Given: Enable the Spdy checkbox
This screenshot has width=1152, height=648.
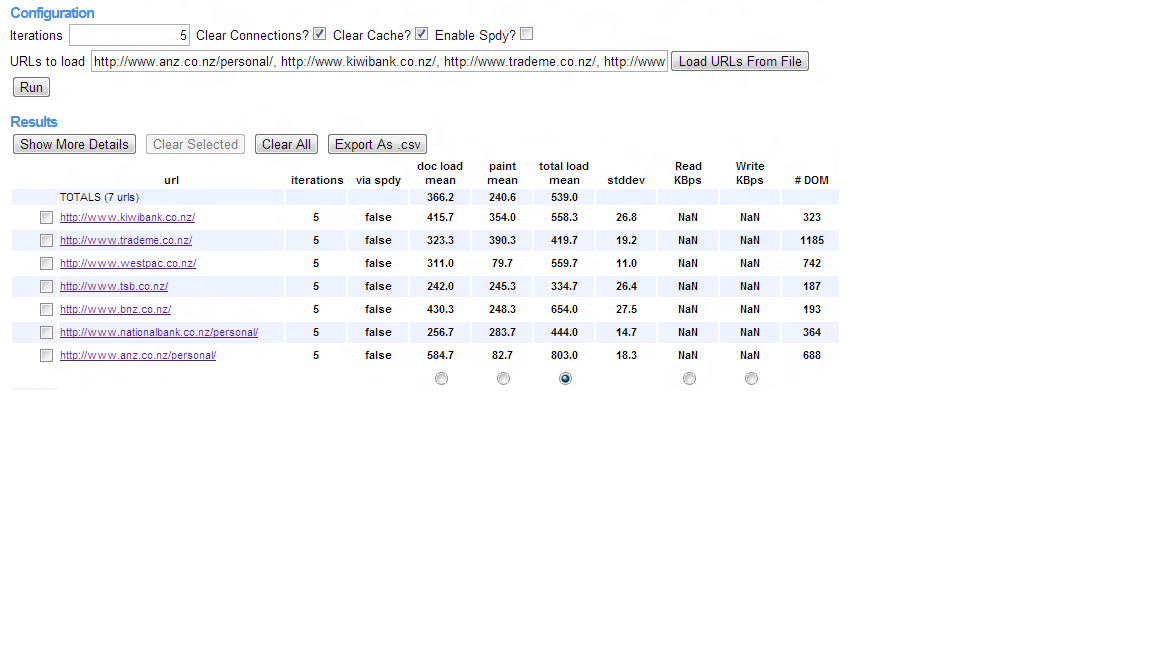Looking at the screenshot, I should [527, 34].
